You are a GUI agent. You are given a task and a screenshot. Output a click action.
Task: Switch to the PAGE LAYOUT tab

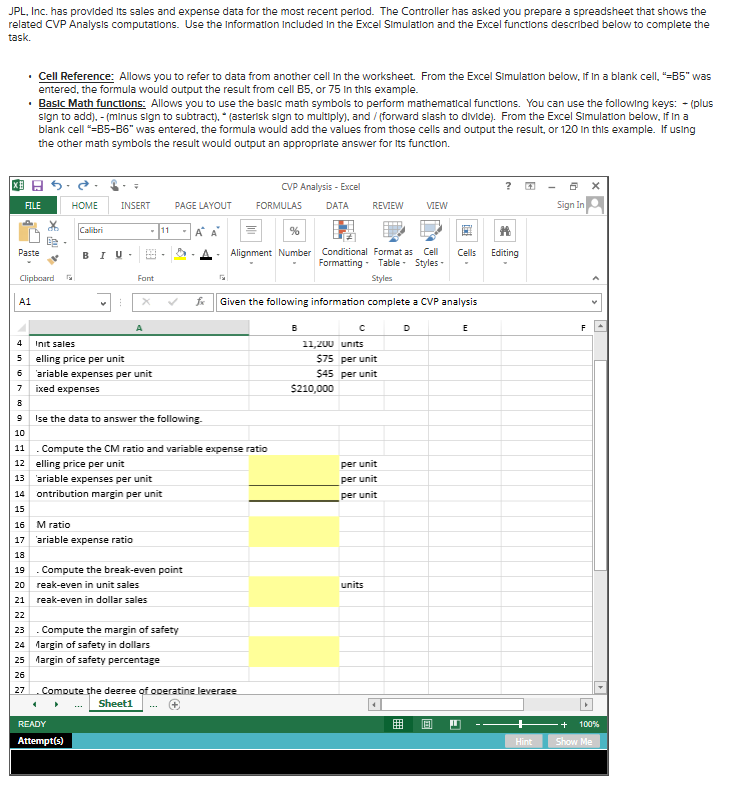pos(203,206)
